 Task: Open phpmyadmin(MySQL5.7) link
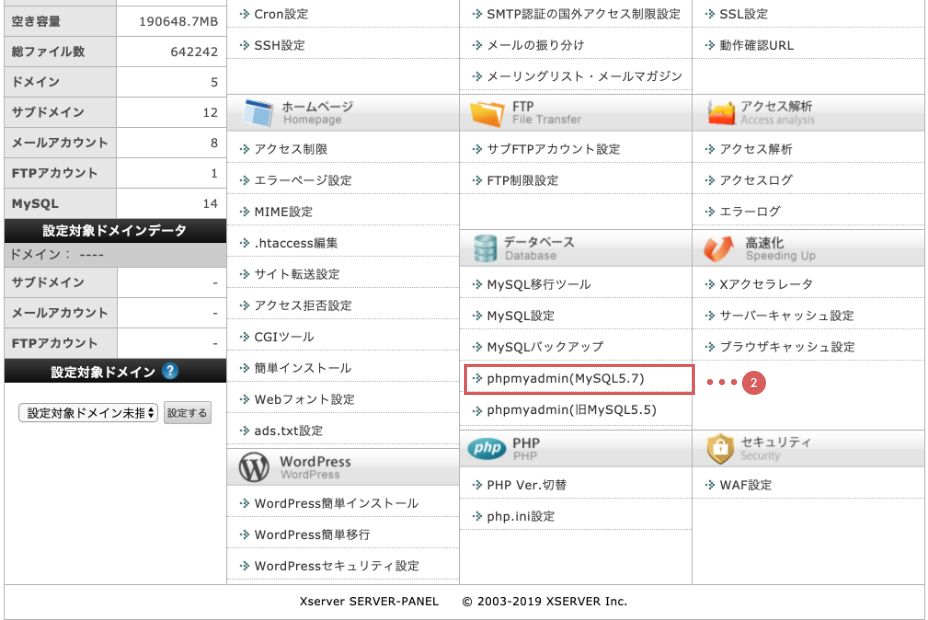[565, 379]
